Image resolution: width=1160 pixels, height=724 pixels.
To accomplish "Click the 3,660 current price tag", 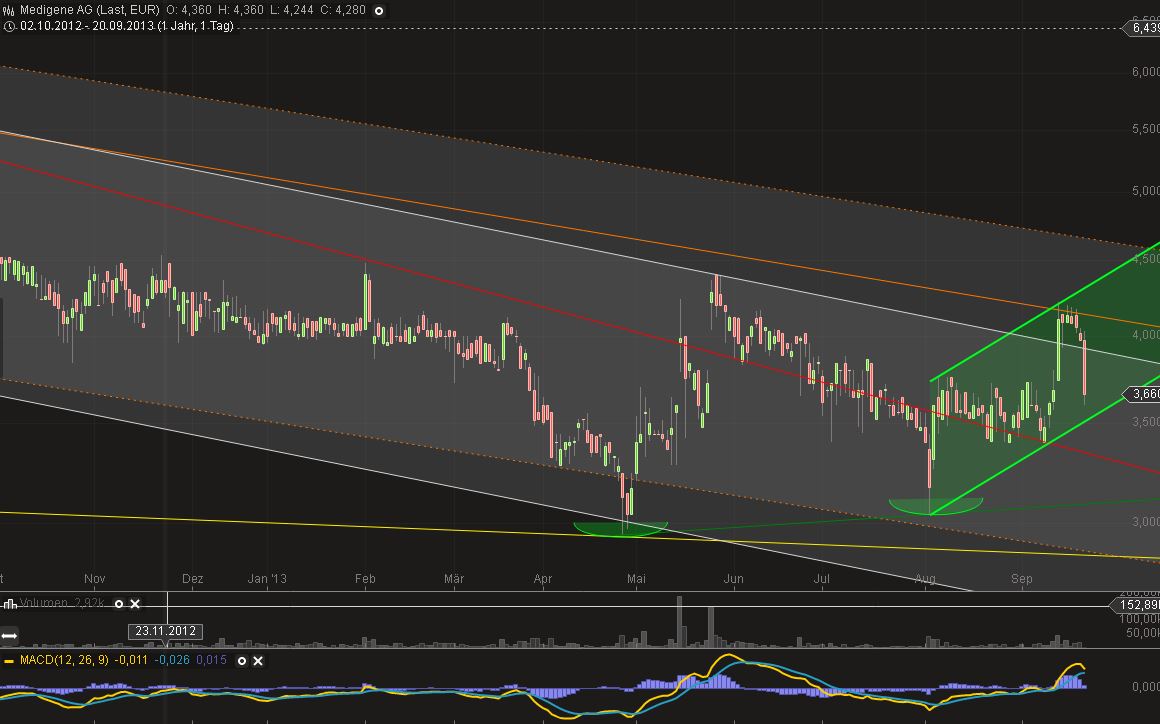I will point(1143,394).
